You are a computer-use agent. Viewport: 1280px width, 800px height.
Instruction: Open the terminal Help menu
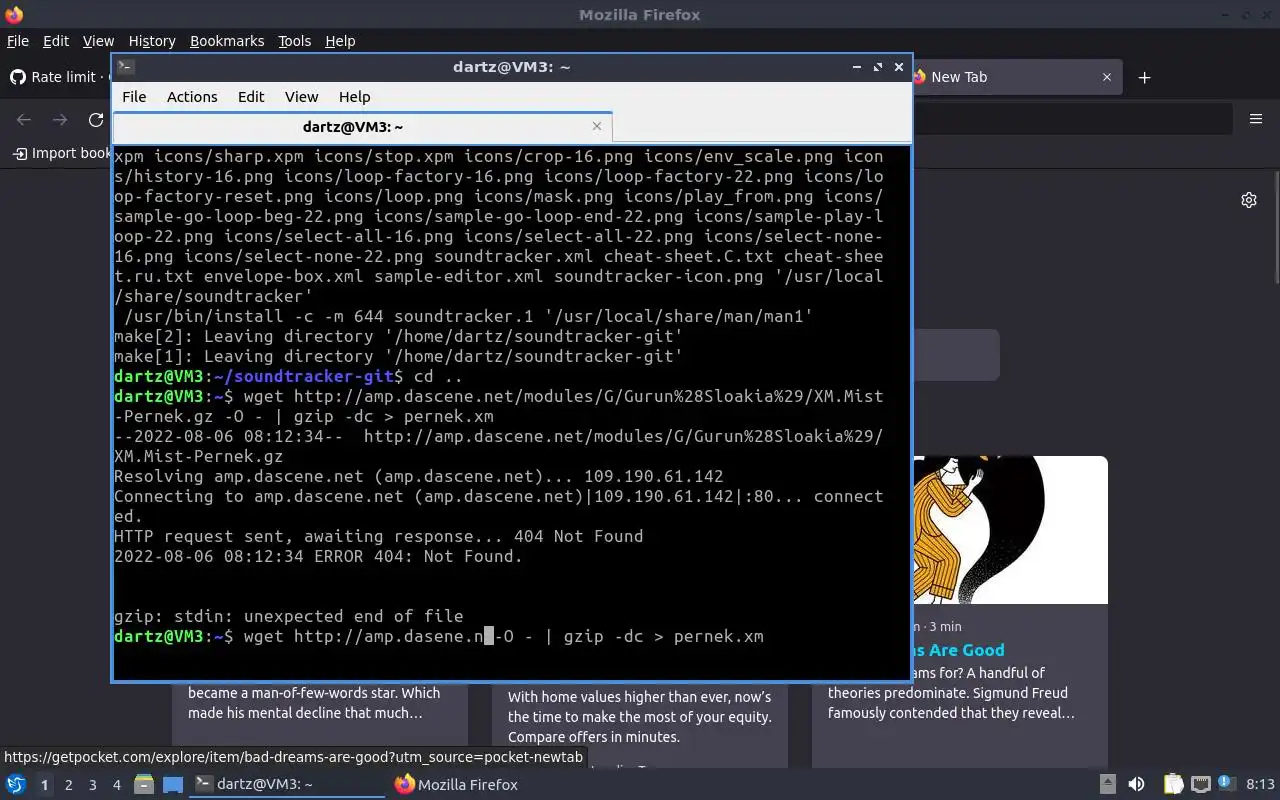(x=354, y=97)
